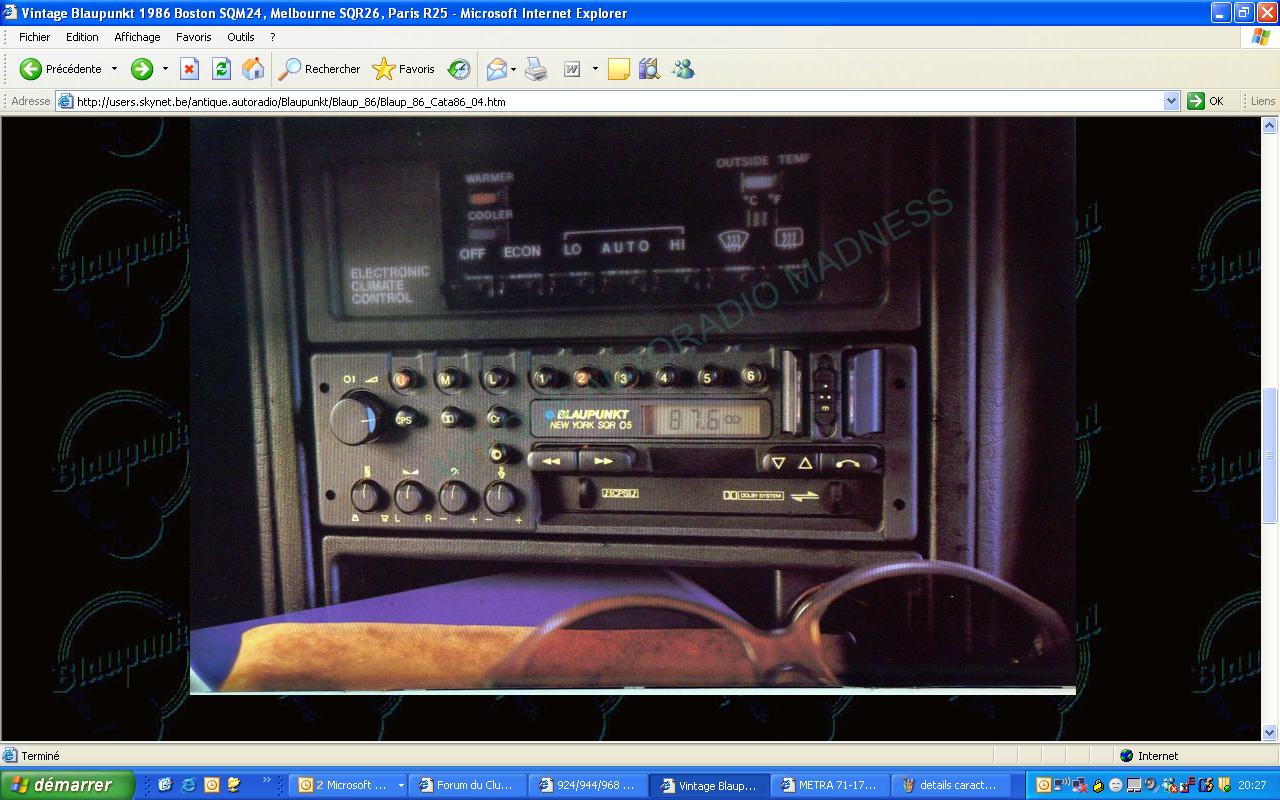Click the scroll up arrow
Image resolution: width=1280 pixels, height=800 pixels.
point(1270,125)
